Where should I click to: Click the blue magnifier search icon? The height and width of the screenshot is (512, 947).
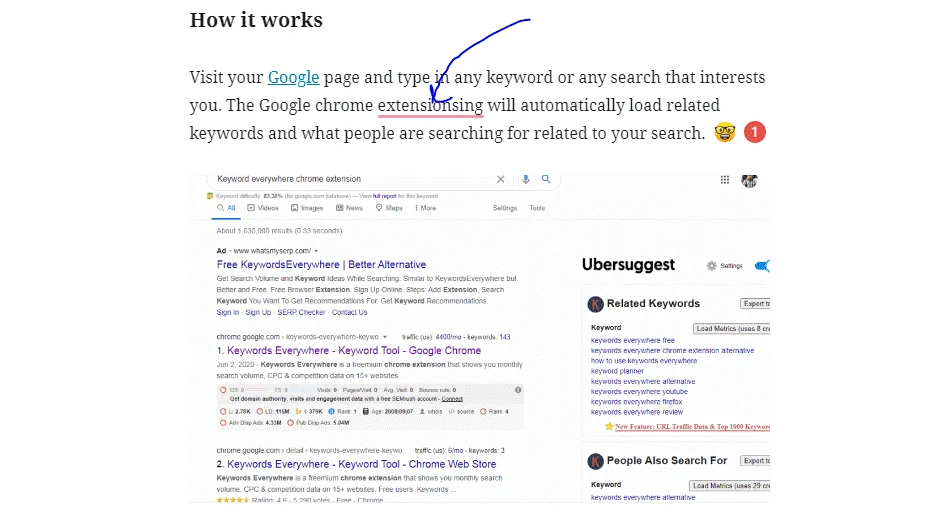[x=546, y=179]
